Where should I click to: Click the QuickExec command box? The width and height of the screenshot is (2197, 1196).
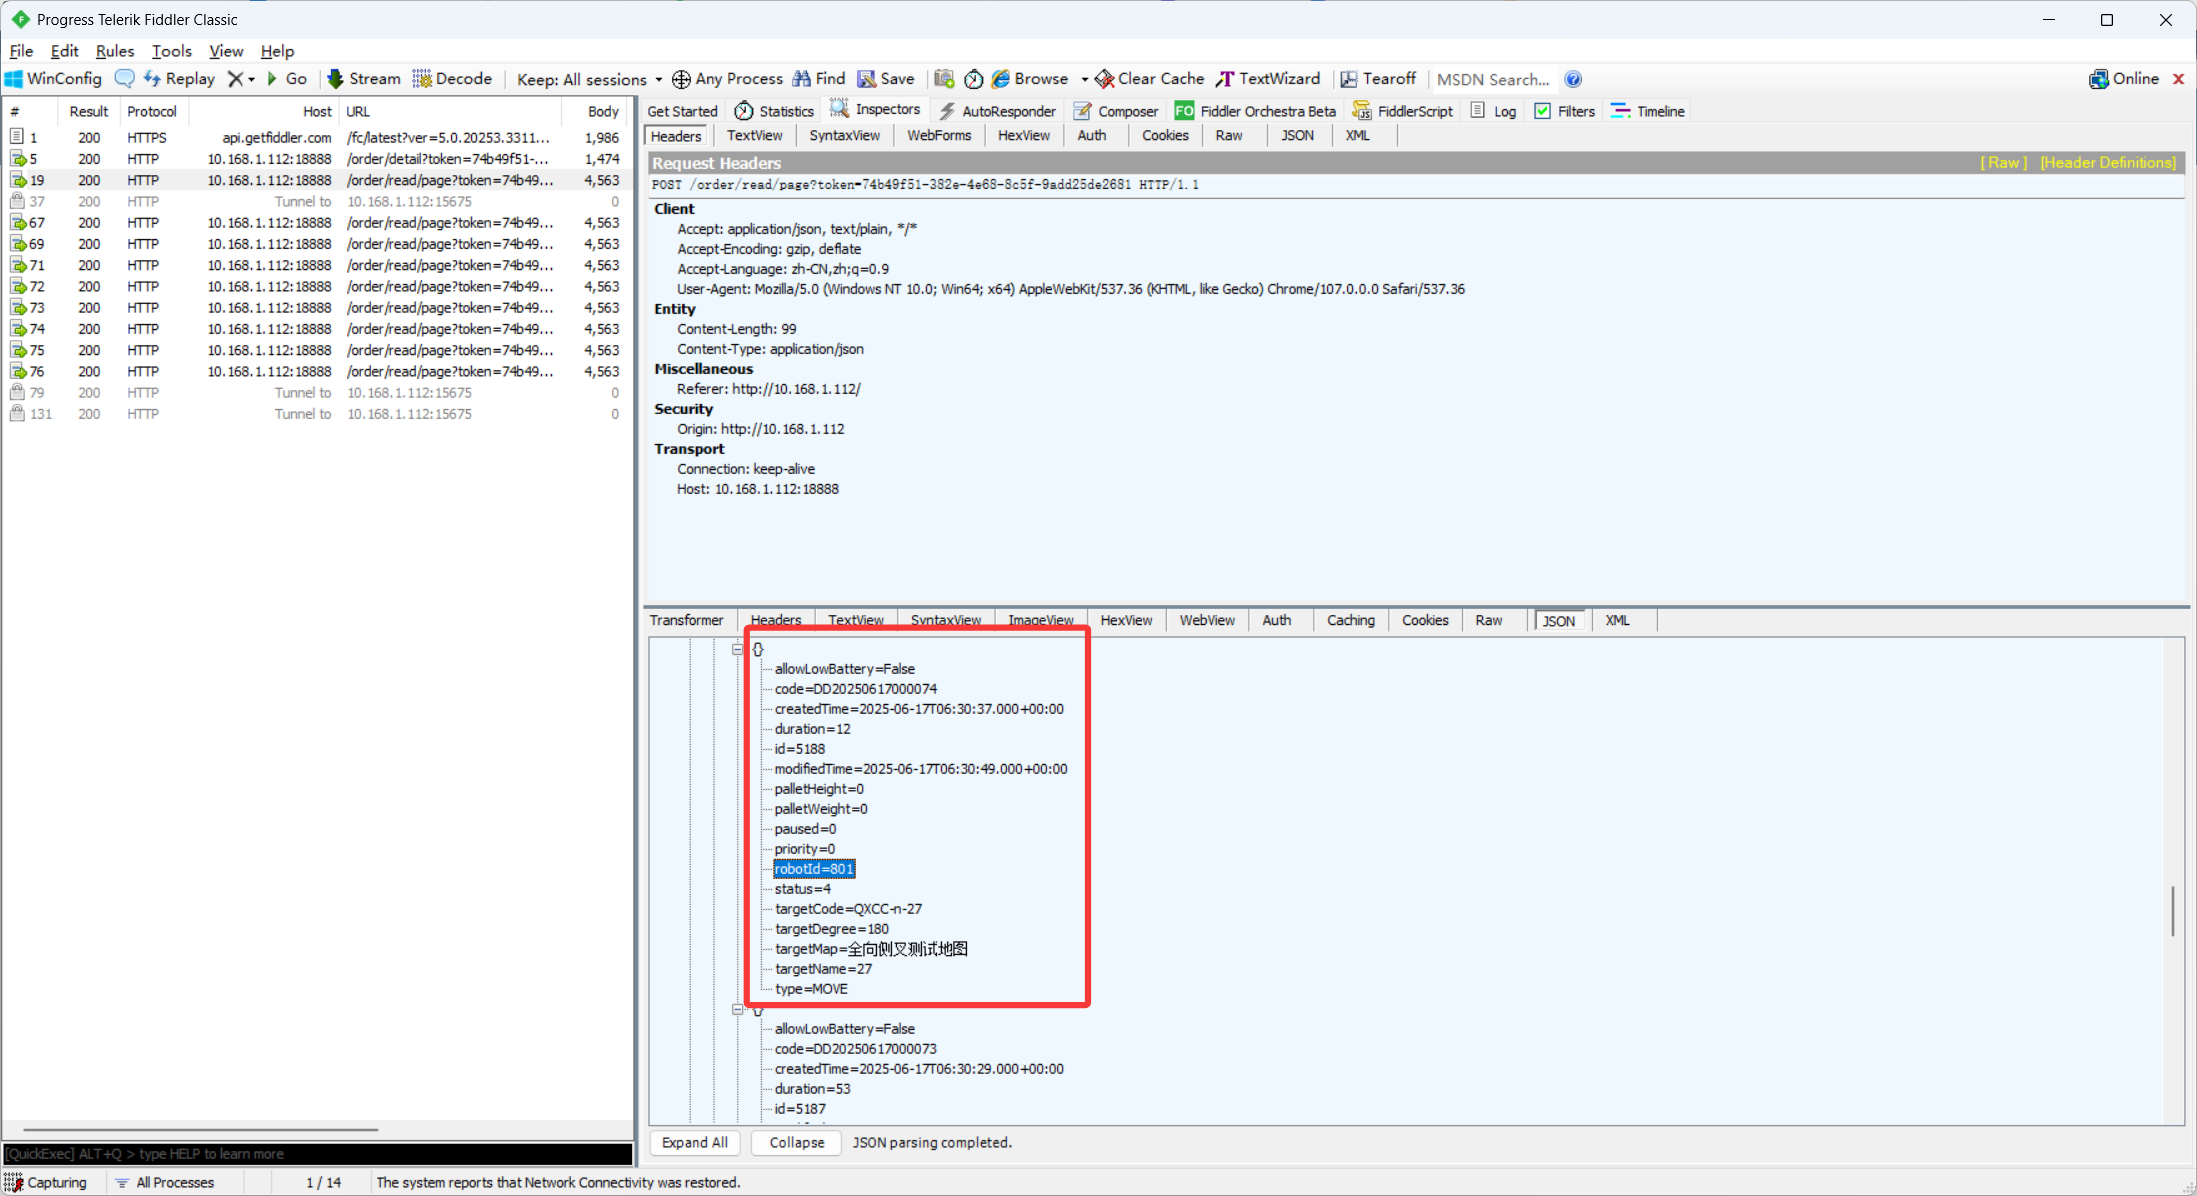click(x=318, y=1153)
